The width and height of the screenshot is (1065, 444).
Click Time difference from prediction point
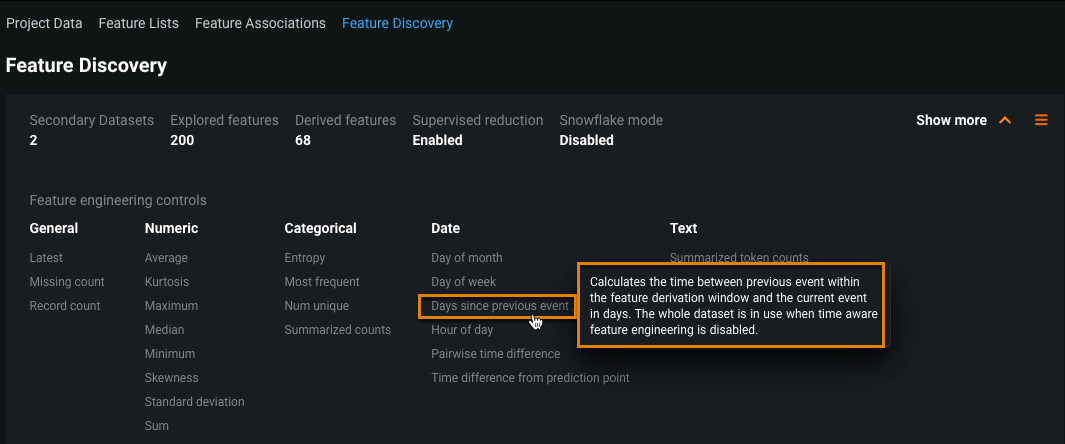point(530,378)
